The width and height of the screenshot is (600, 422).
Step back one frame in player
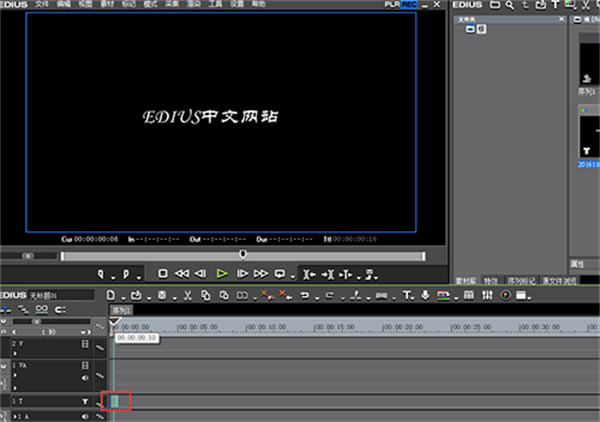[x=201, y=274]
